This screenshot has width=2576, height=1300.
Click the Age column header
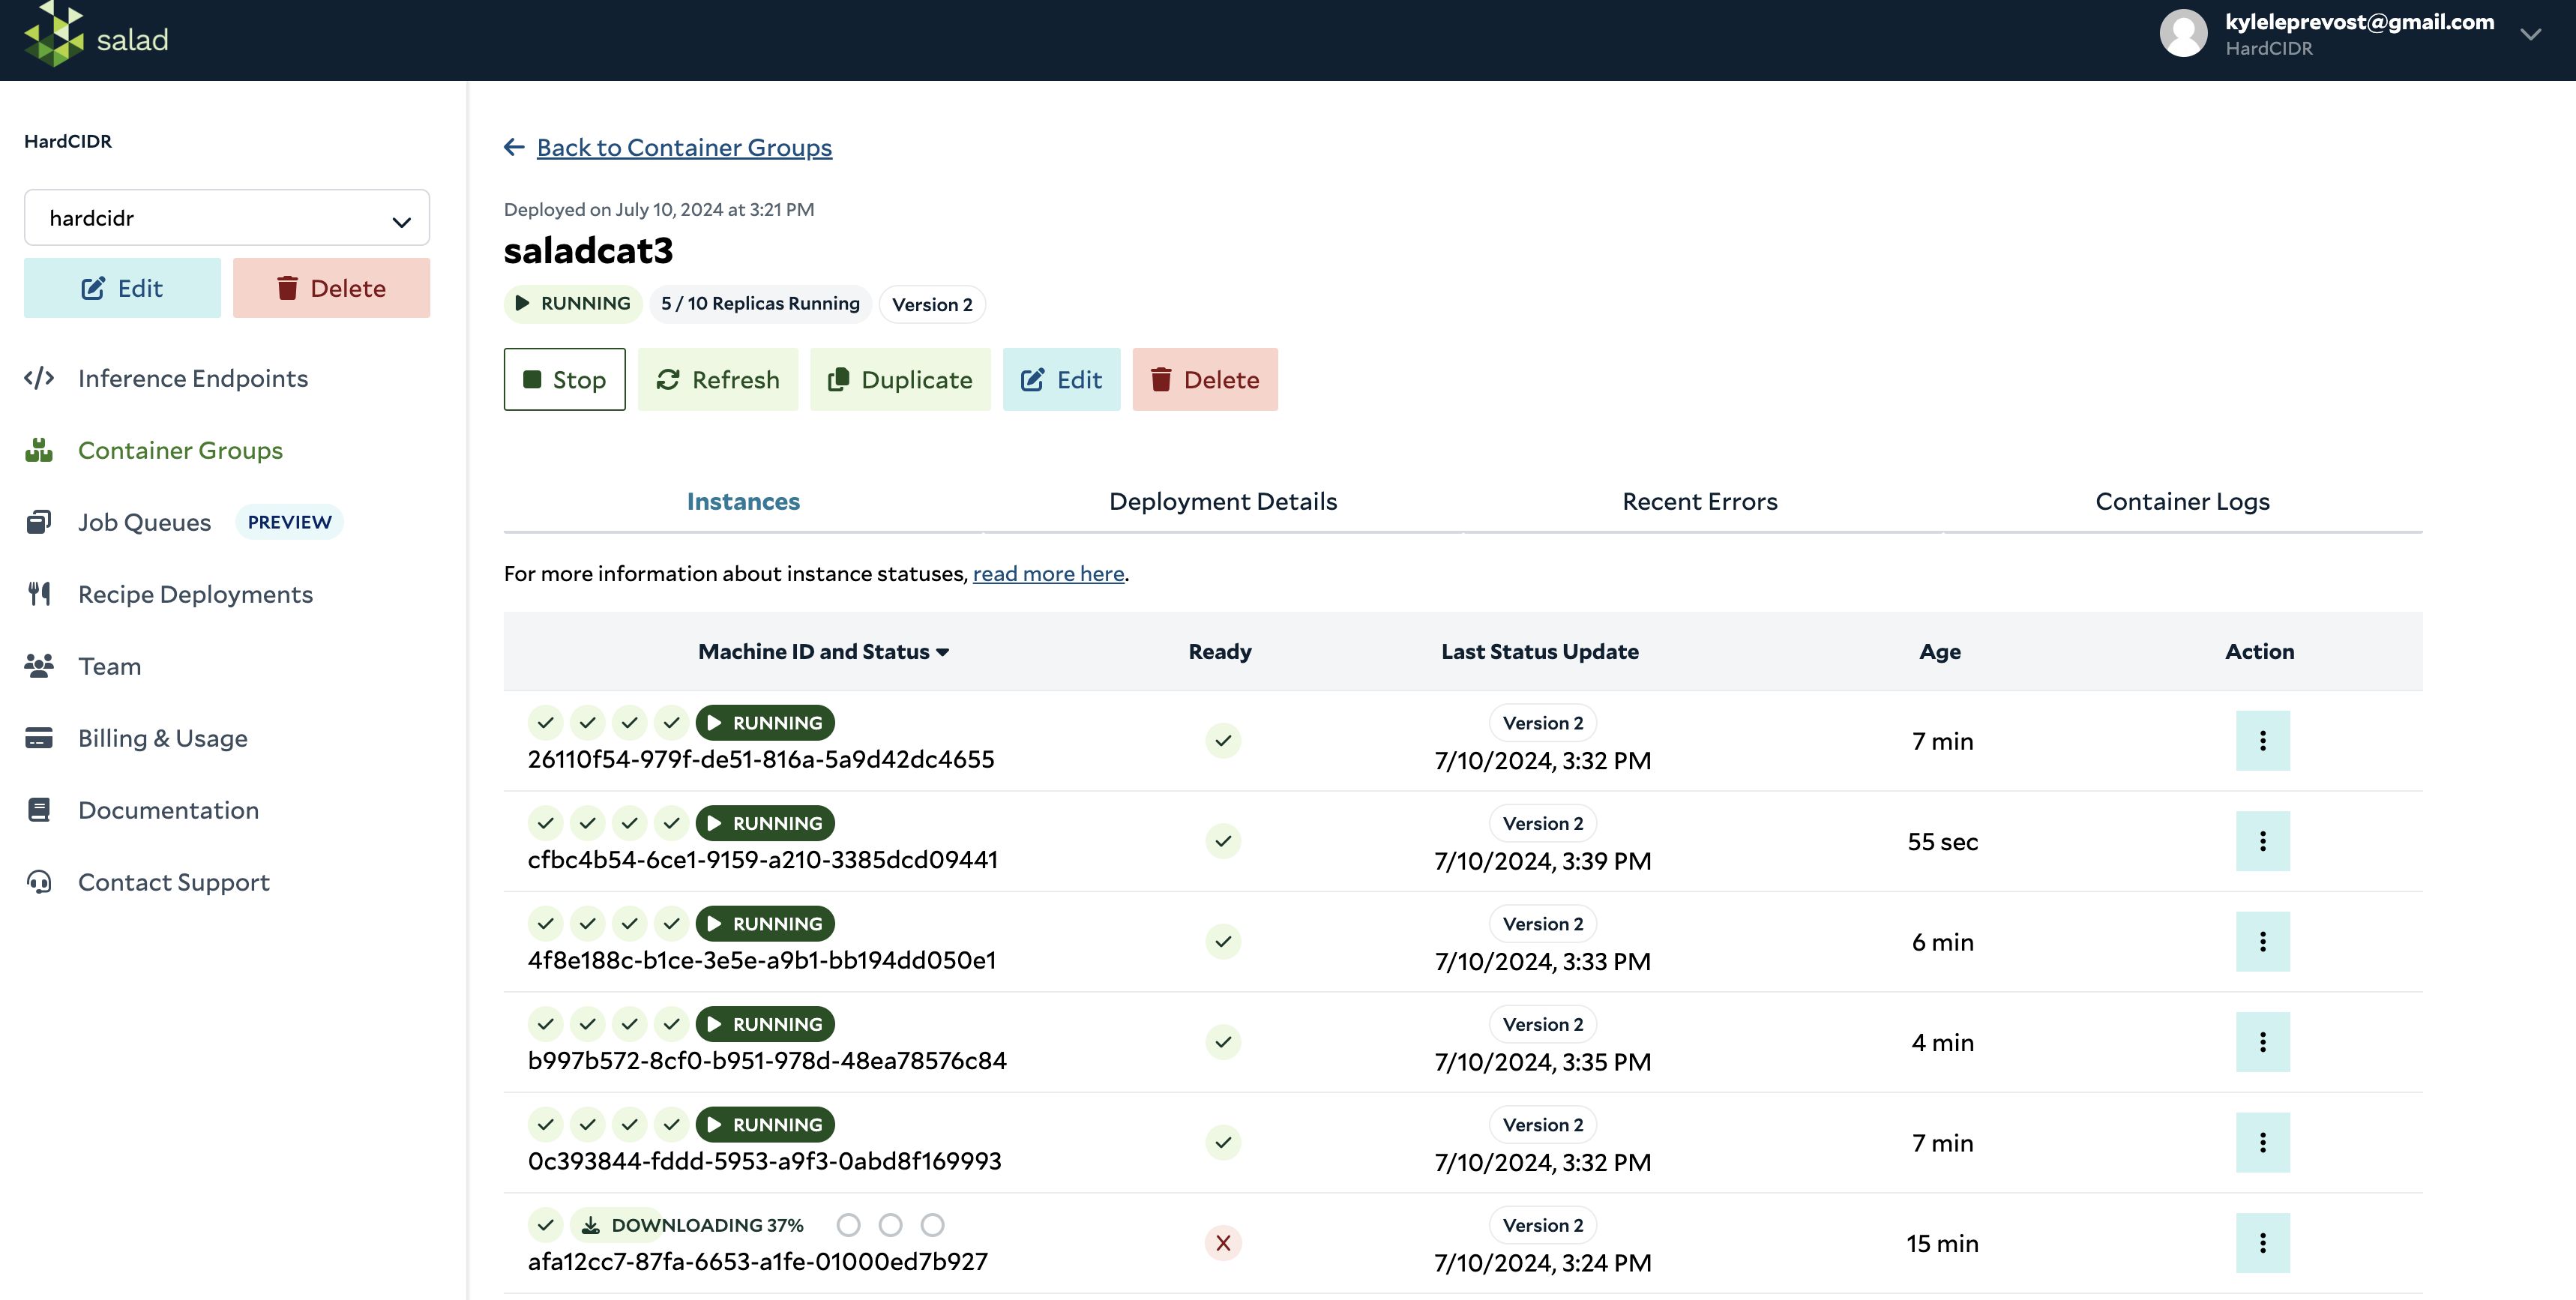tap(1940, 651)
